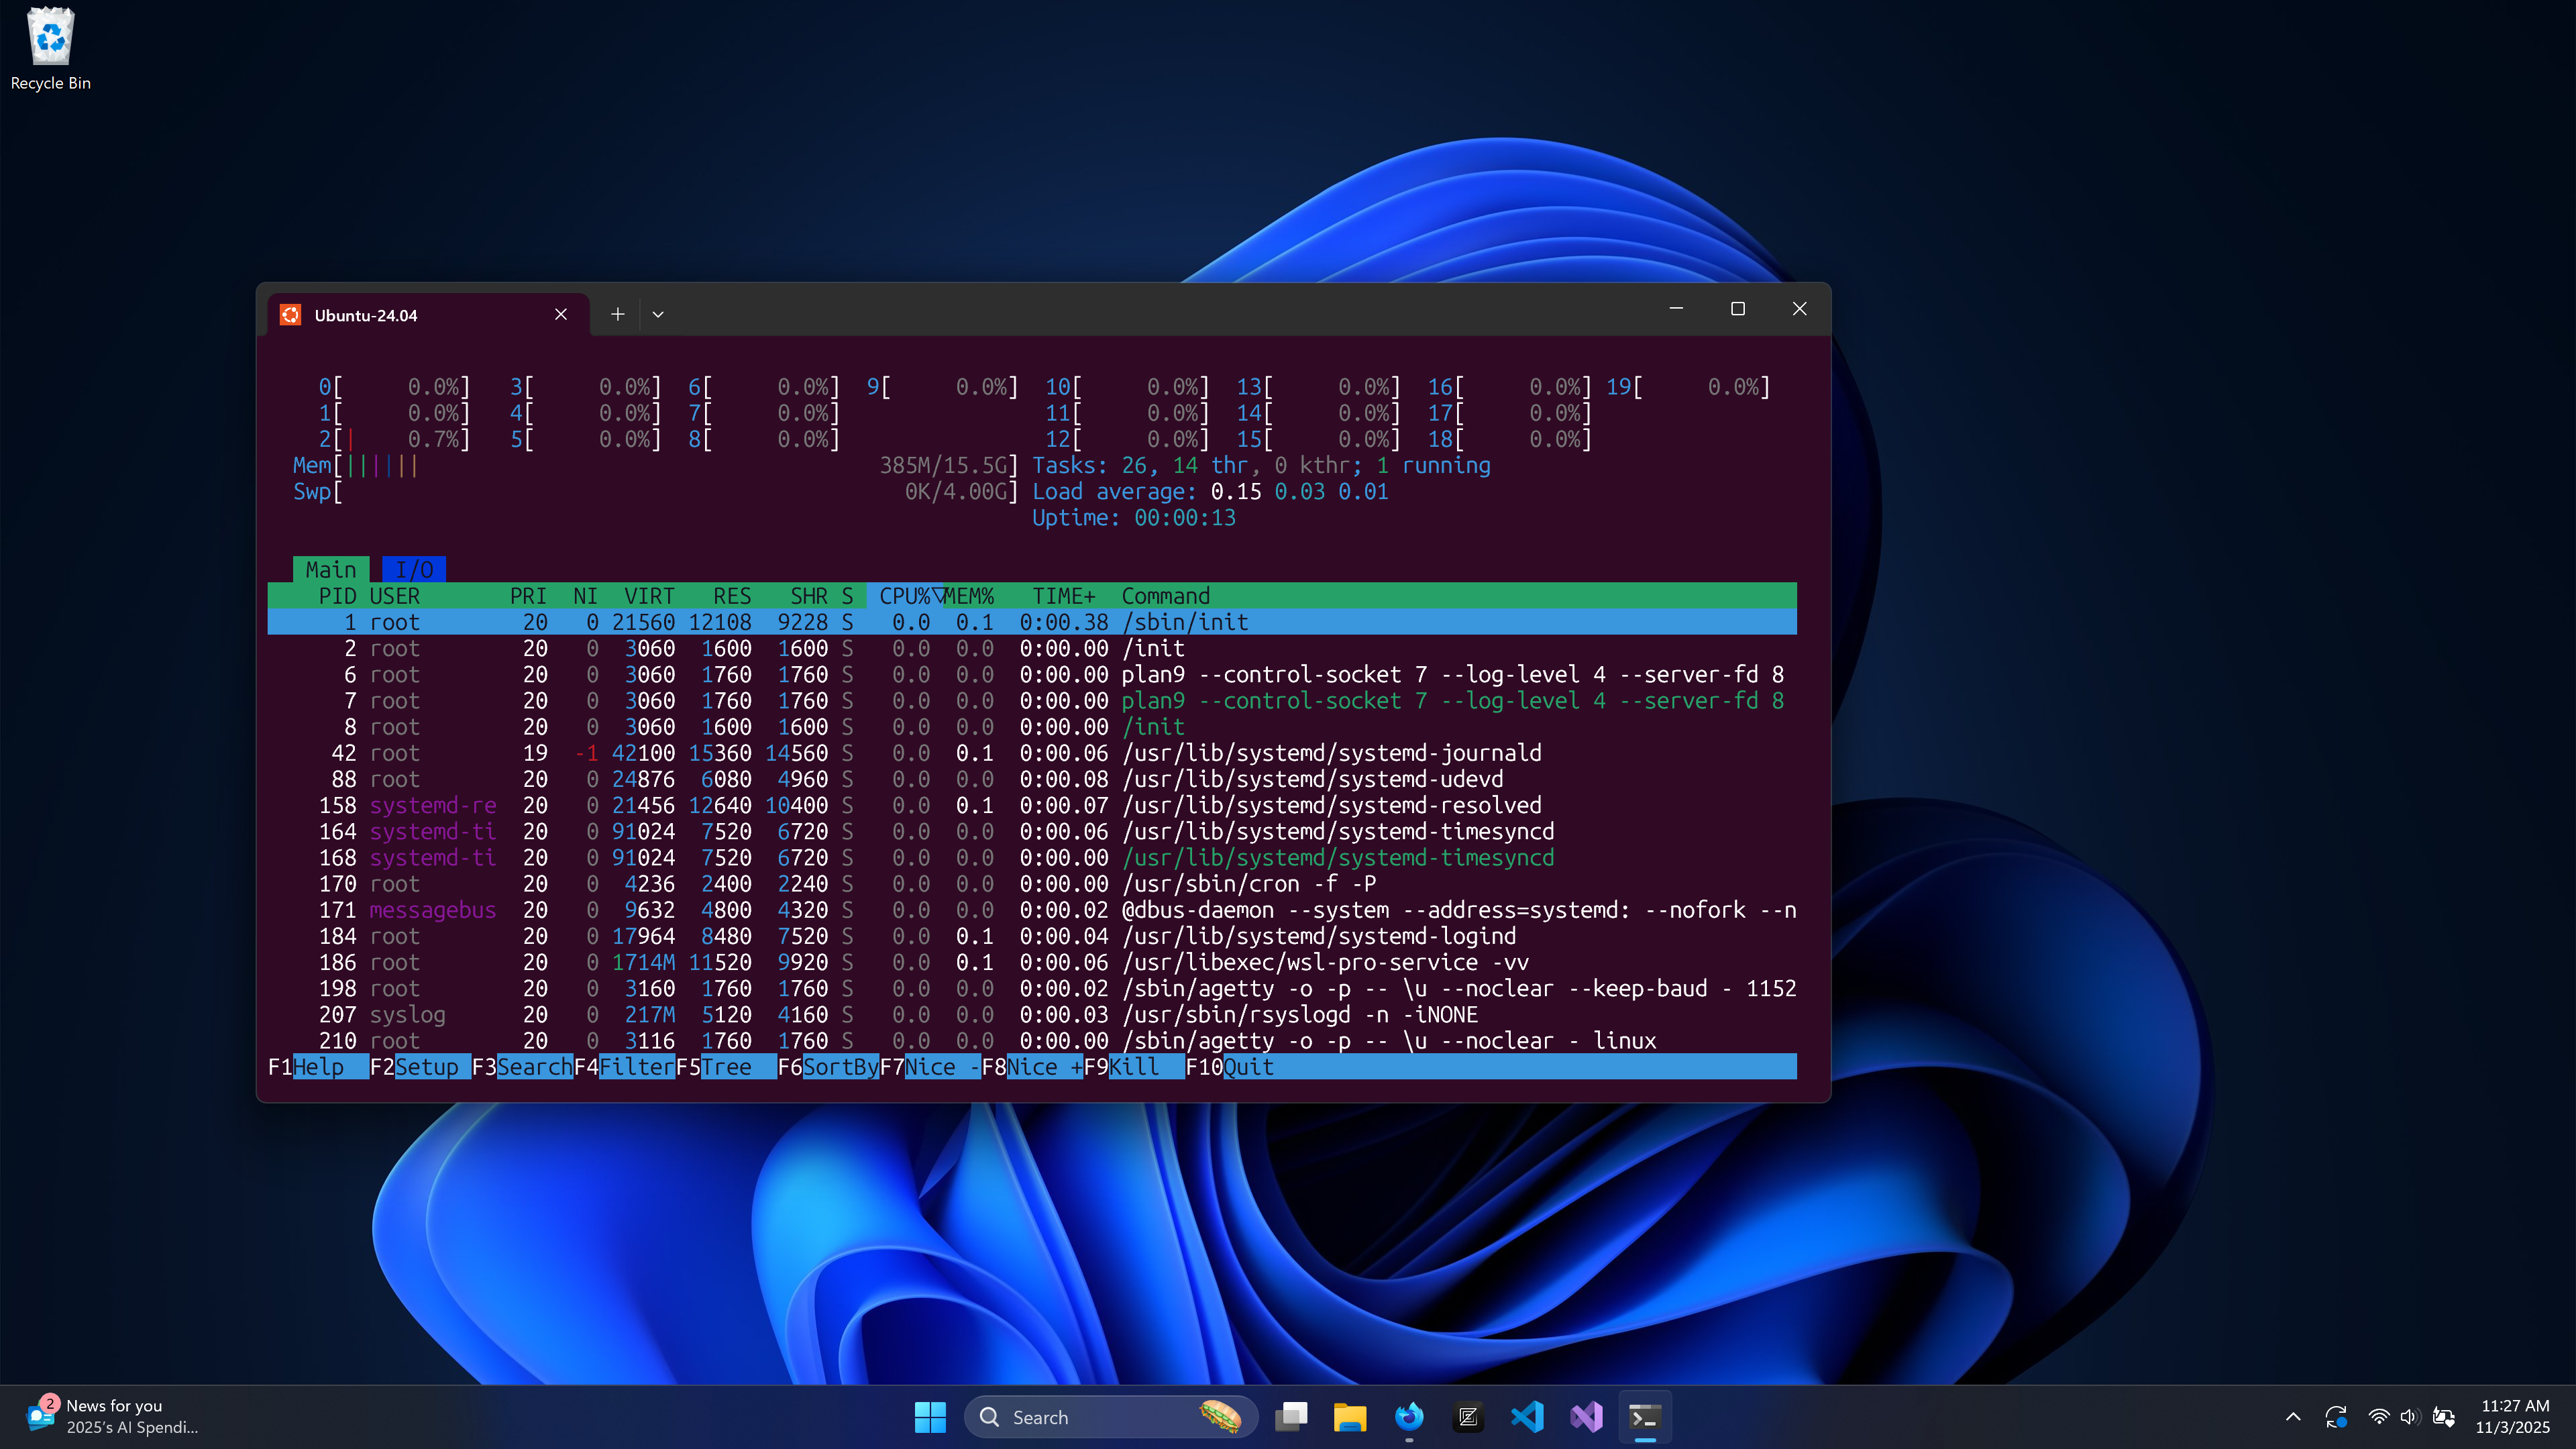Expand the terminal profile dropdown chevron
Viewport: 2576px width, 1449px height.
[658, 314]
